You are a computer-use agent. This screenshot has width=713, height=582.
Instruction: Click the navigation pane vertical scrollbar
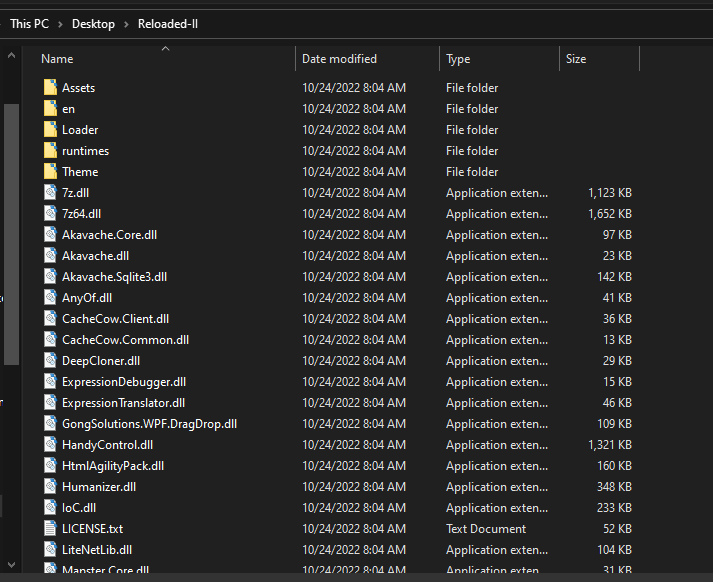11,230
